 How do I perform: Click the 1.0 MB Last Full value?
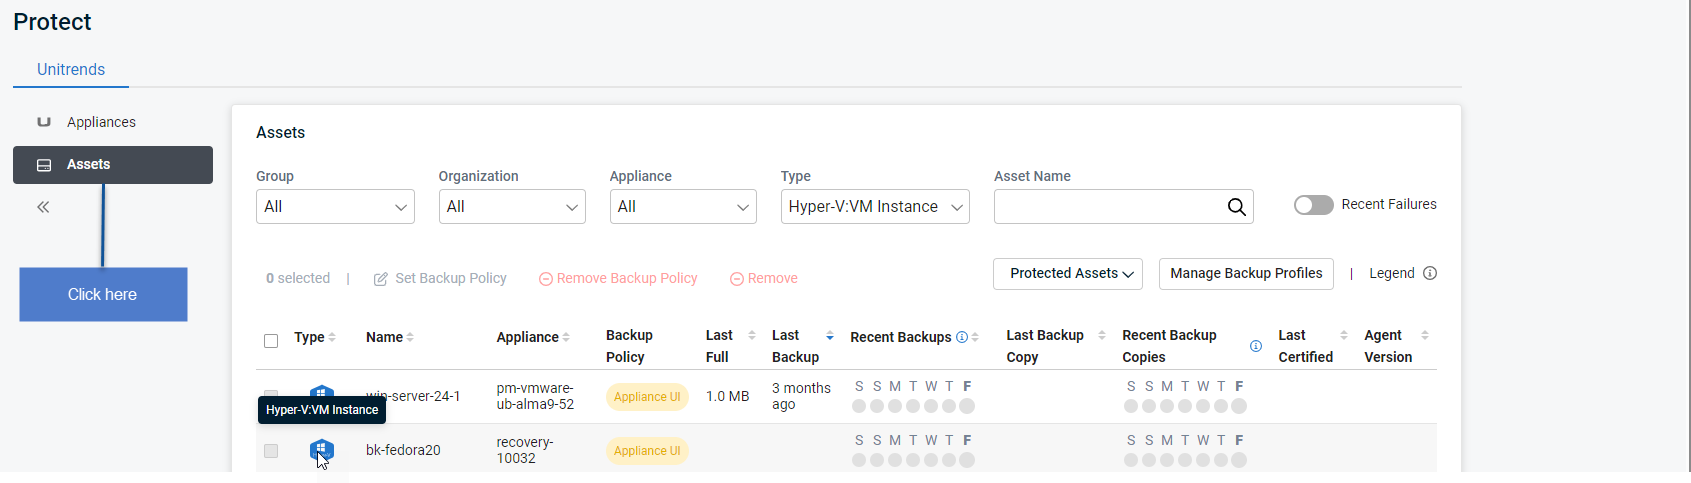tap(727, 397)
